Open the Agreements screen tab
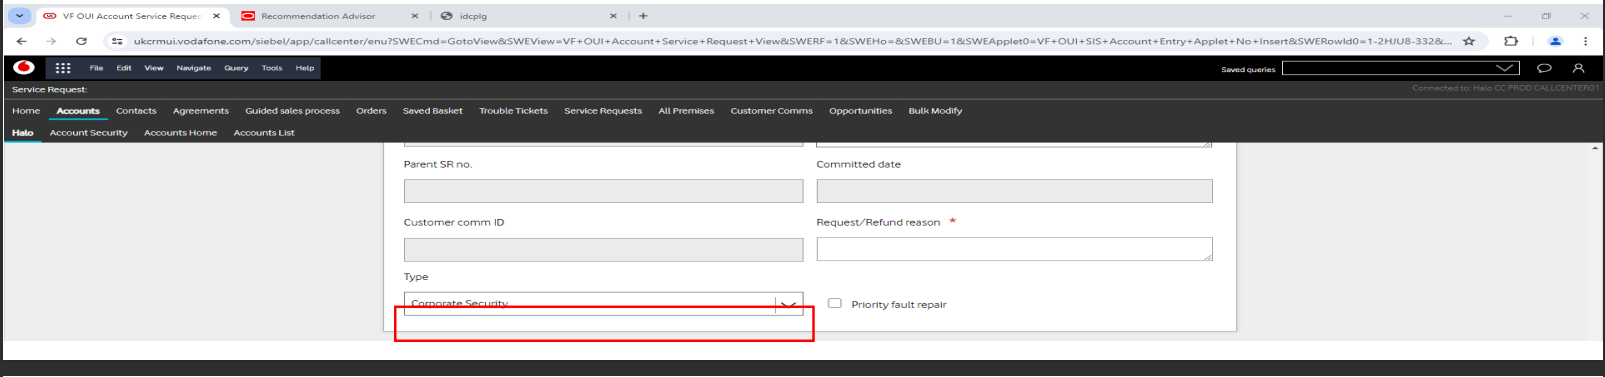The image size is (1605, 377). pyautogui.click(x=201, y=111)
